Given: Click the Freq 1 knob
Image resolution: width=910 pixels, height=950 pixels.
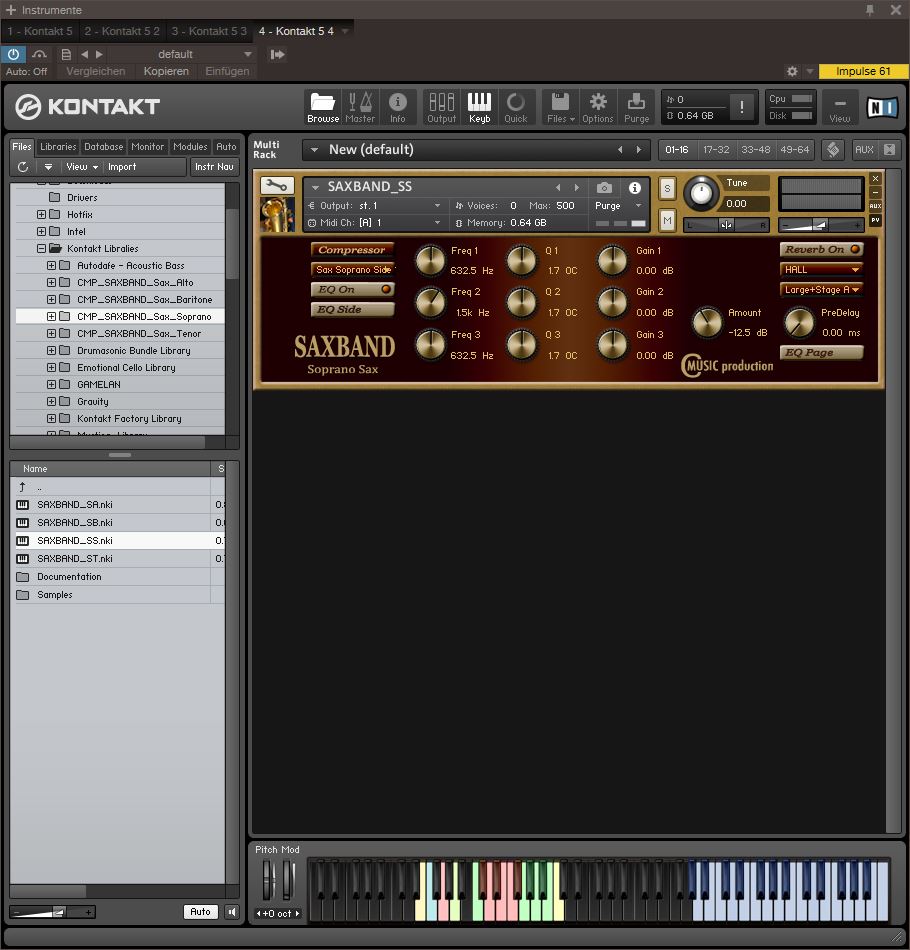Looking at the screenshot, I should click(x=430, y=261).
